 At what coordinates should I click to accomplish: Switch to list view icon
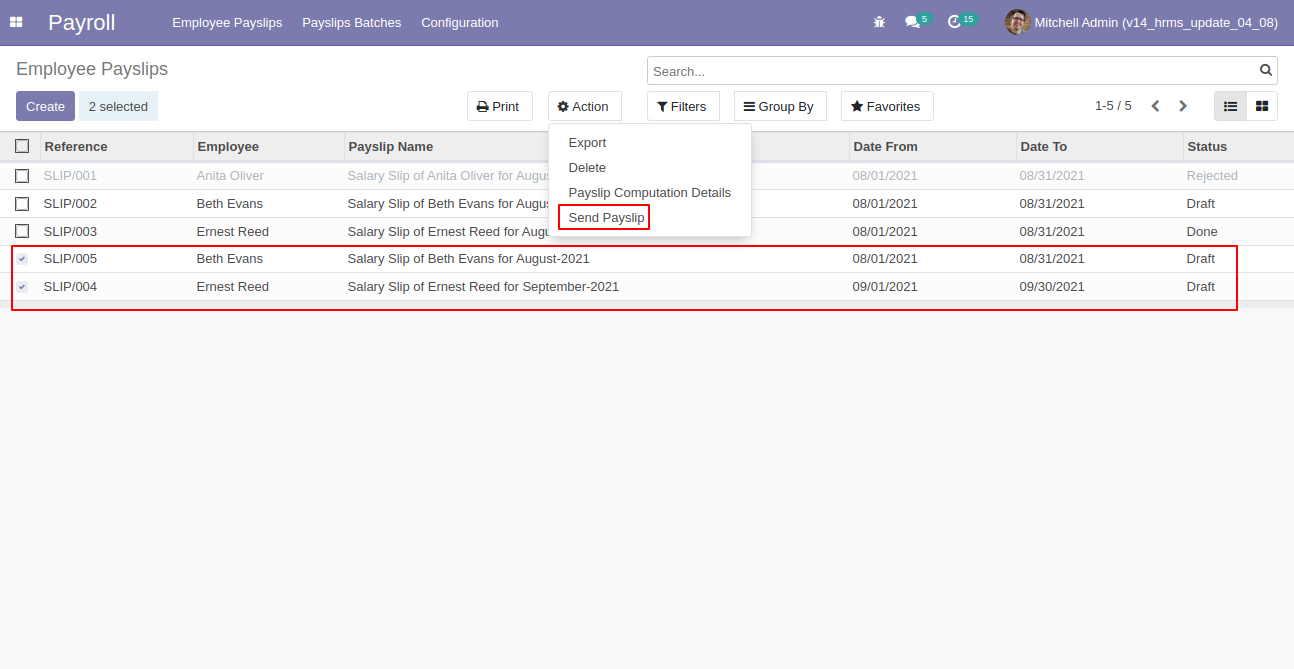point(1230,106)
